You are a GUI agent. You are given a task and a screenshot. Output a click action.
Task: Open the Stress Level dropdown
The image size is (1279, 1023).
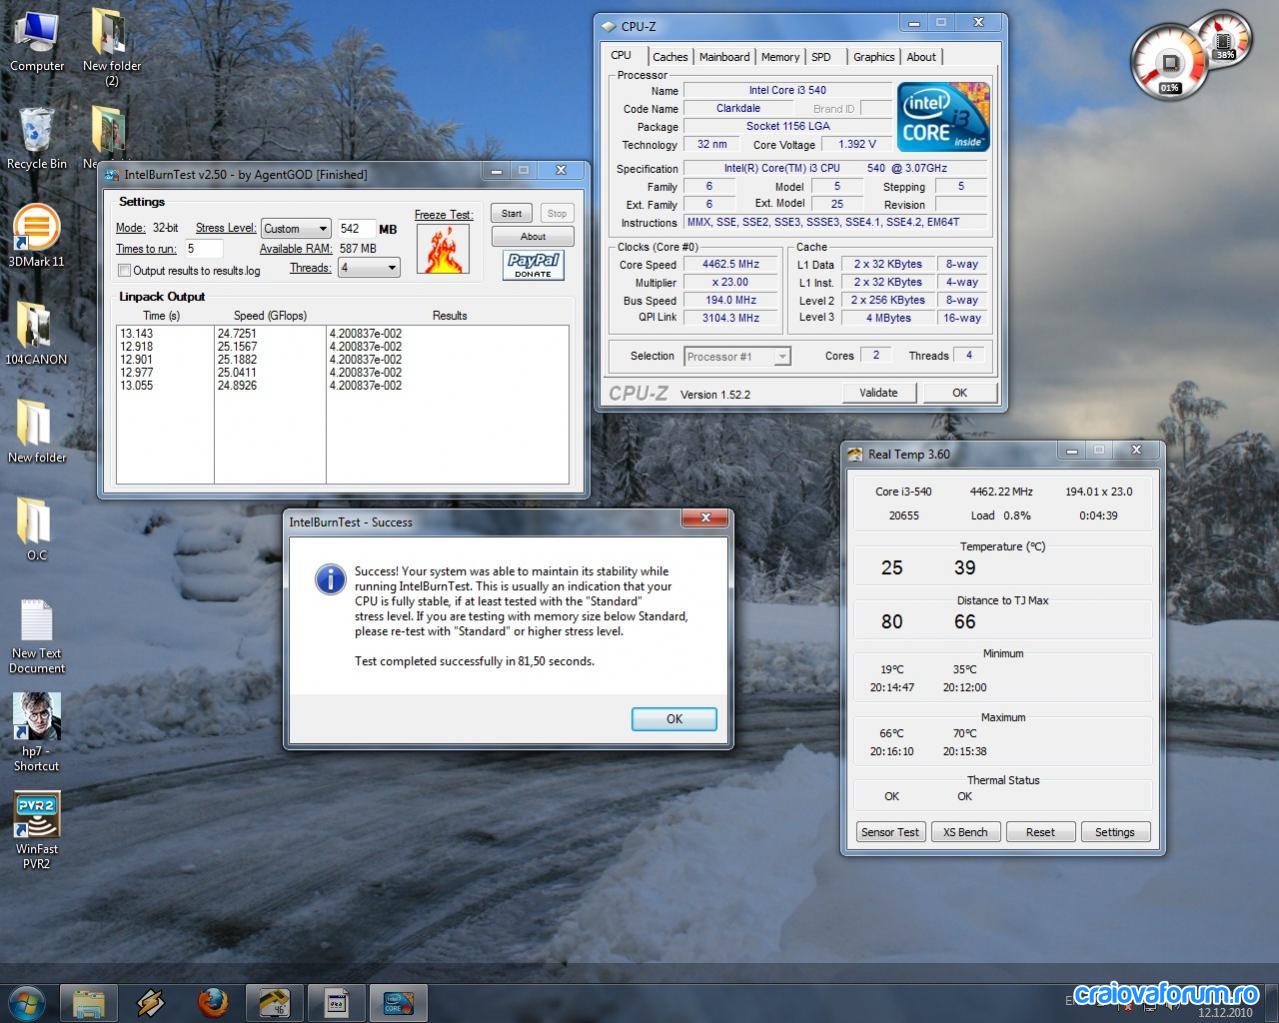295,228
